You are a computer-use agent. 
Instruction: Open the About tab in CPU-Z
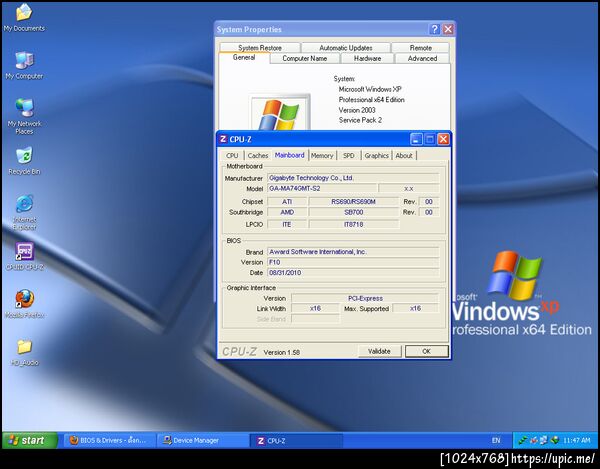coord(404,156)
